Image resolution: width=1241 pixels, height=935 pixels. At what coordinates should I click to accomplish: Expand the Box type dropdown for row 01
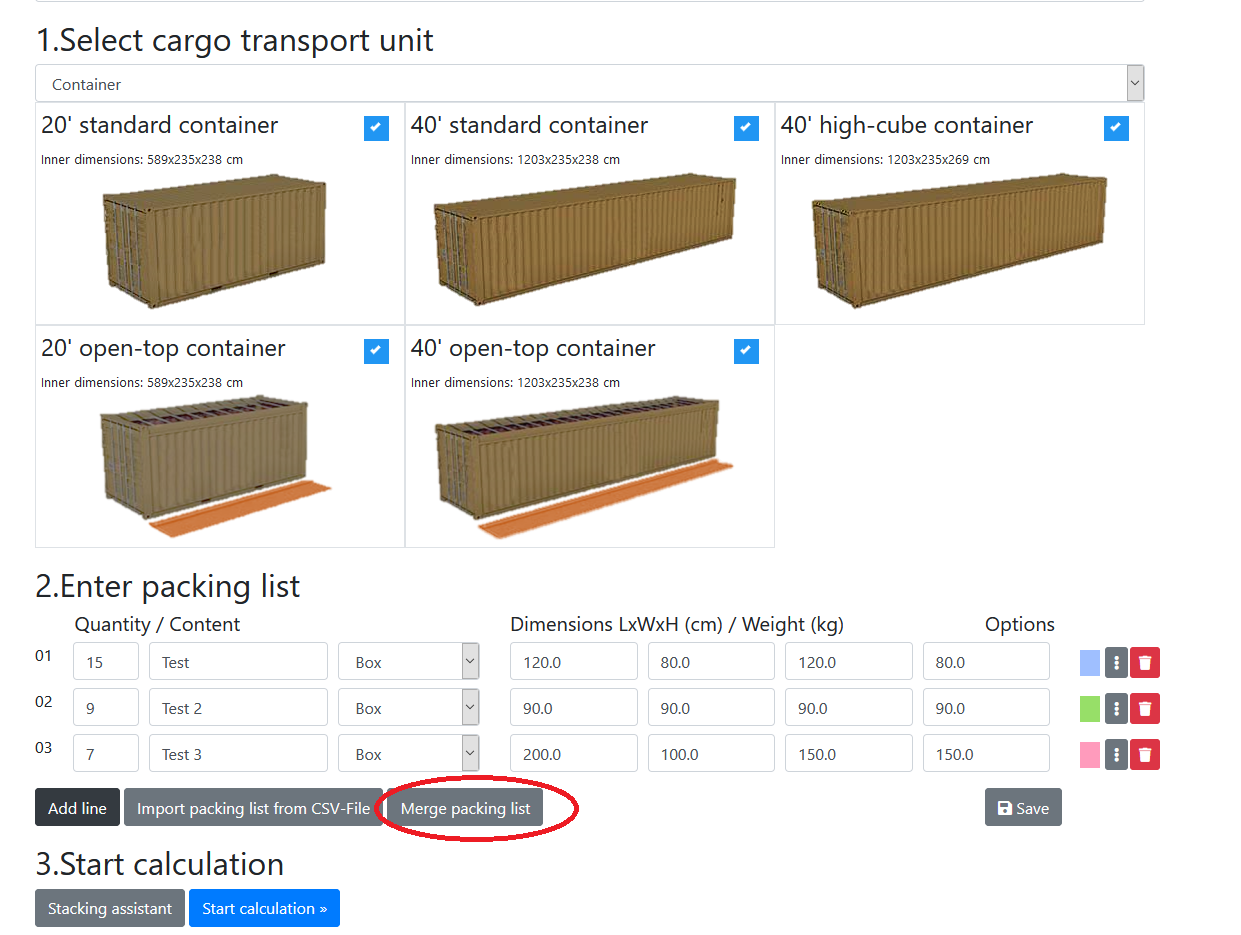[409, 662]
